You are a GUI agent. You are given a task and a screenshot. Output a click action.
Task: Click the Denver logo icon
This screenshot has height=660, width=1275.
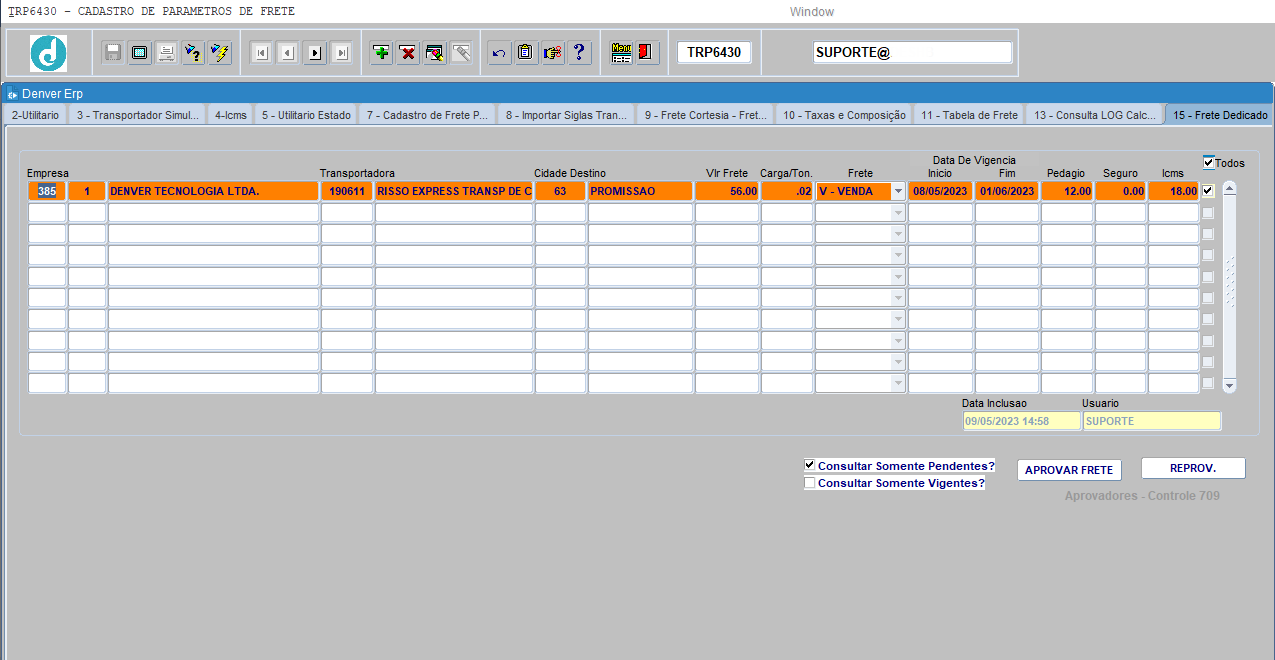(48, 53)
